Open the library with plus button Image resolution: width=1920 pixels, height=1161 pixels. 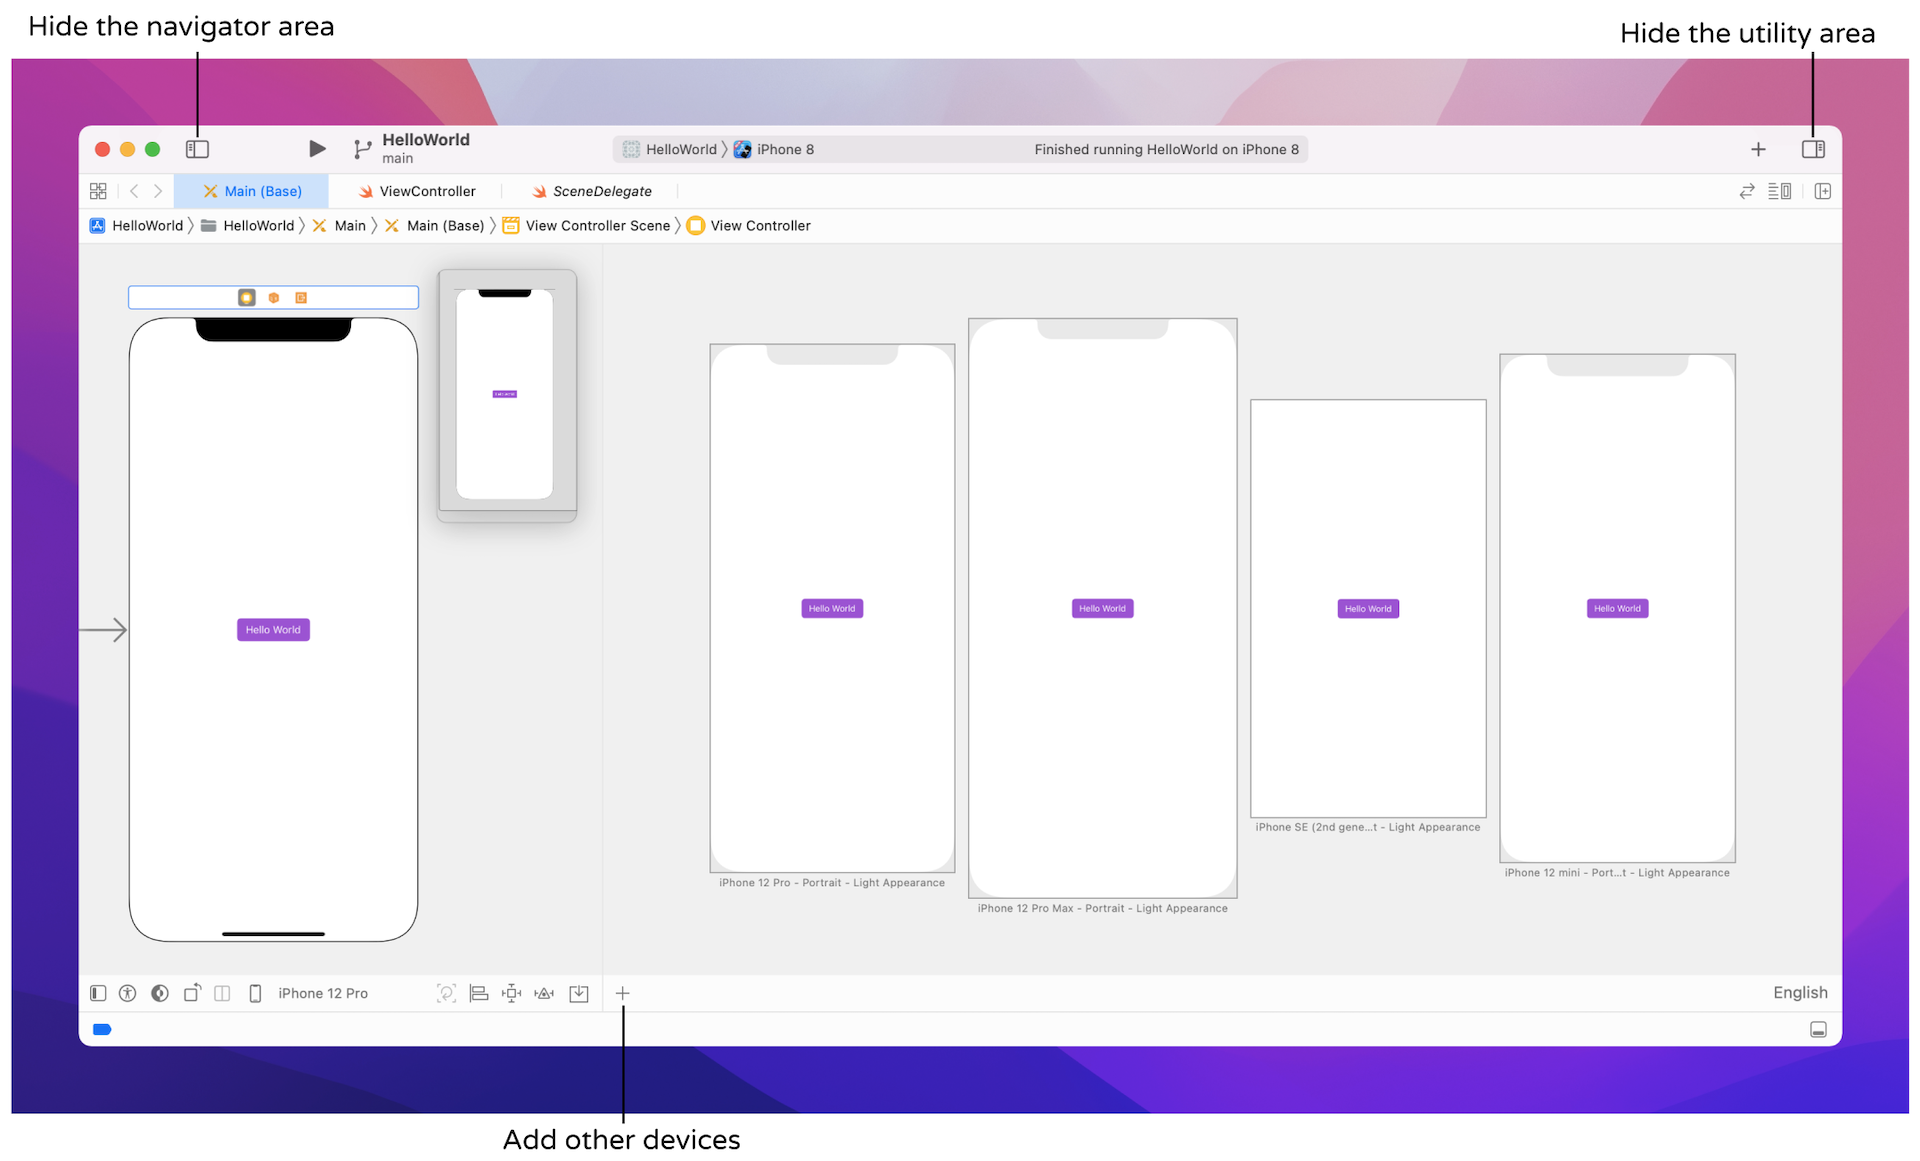point(1758,149)
